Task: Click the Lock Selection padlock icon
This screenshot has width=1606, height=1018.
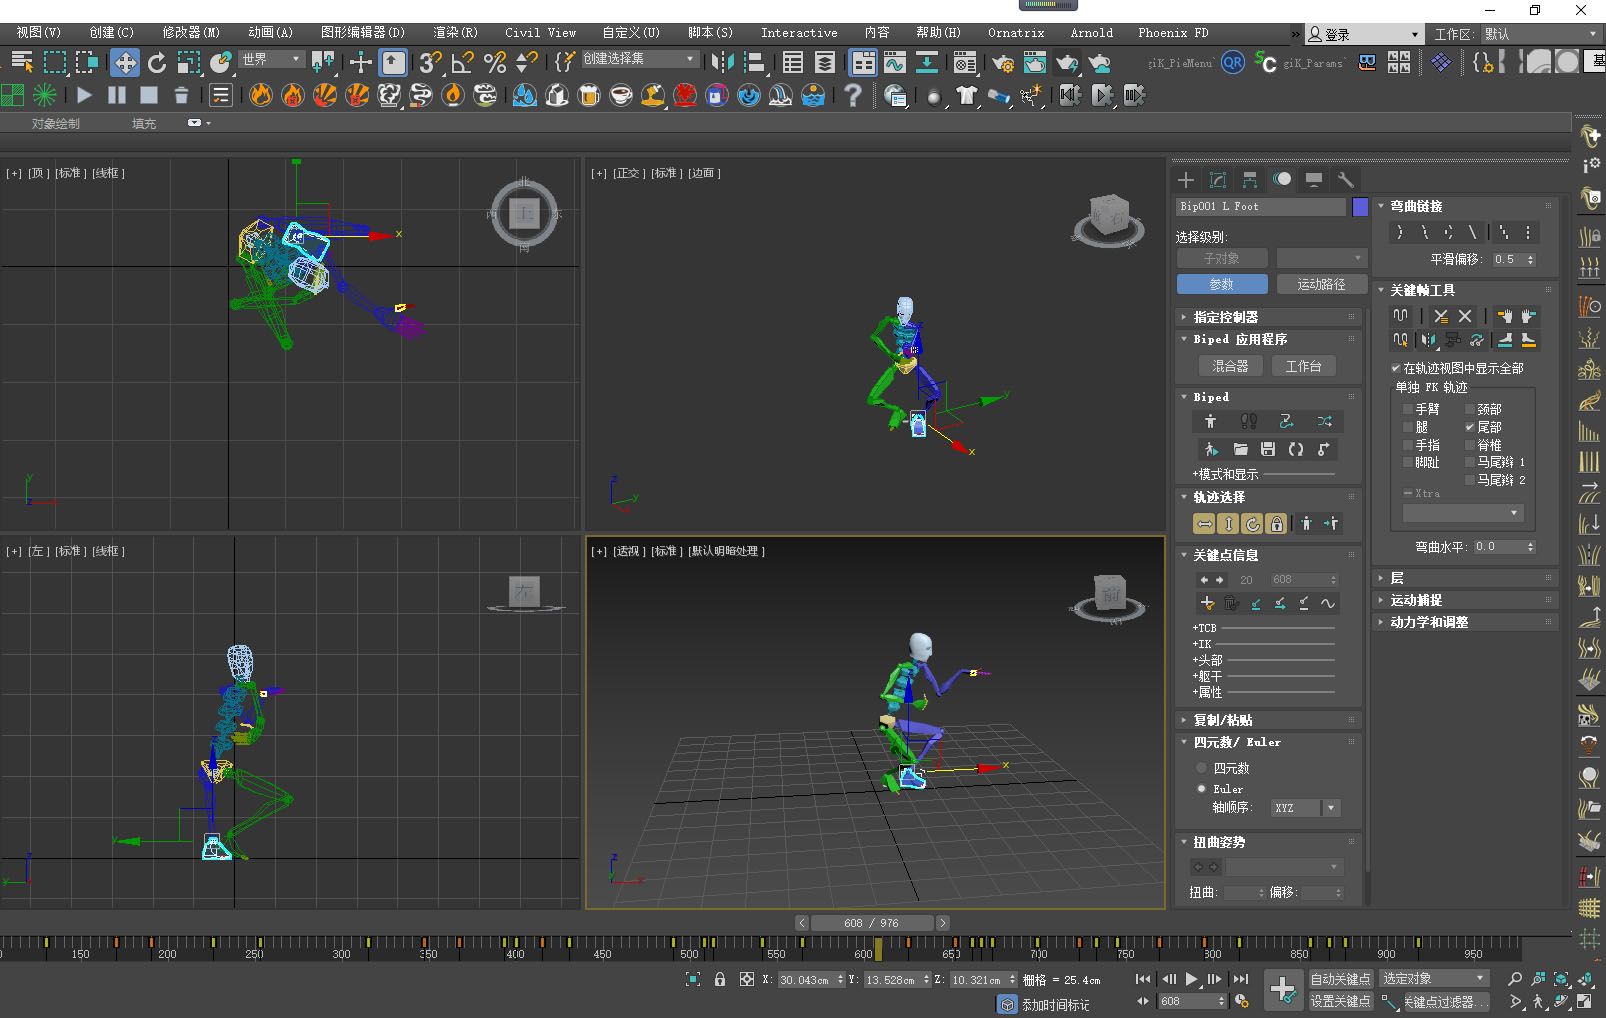Action: (720, 979)
